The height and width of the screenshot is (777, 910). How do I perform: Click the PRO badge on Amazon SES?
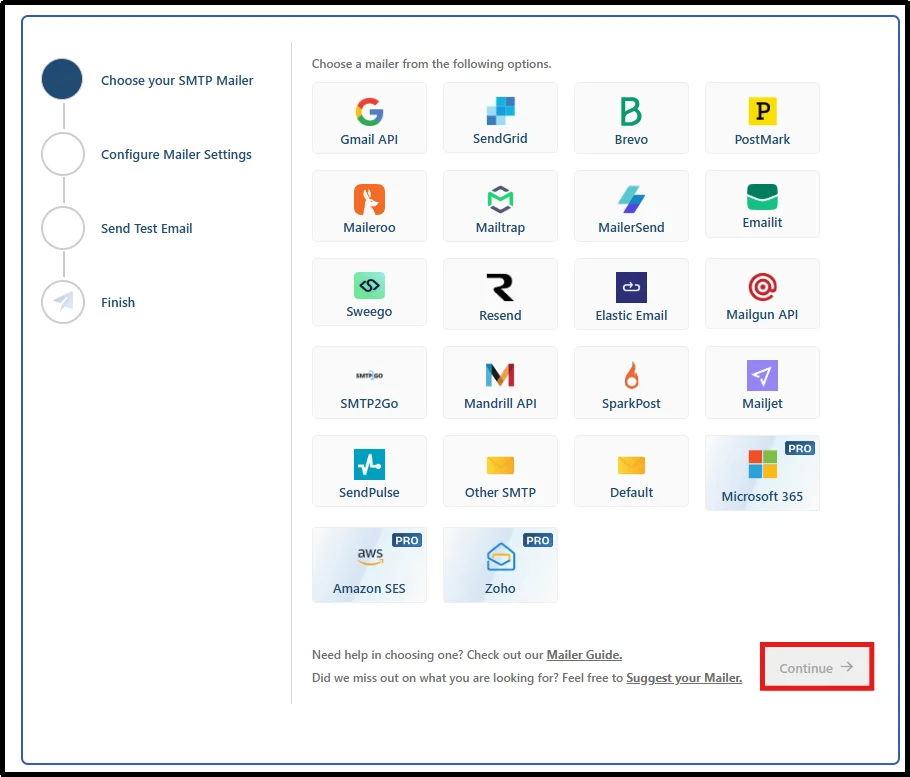pos(406,540)
